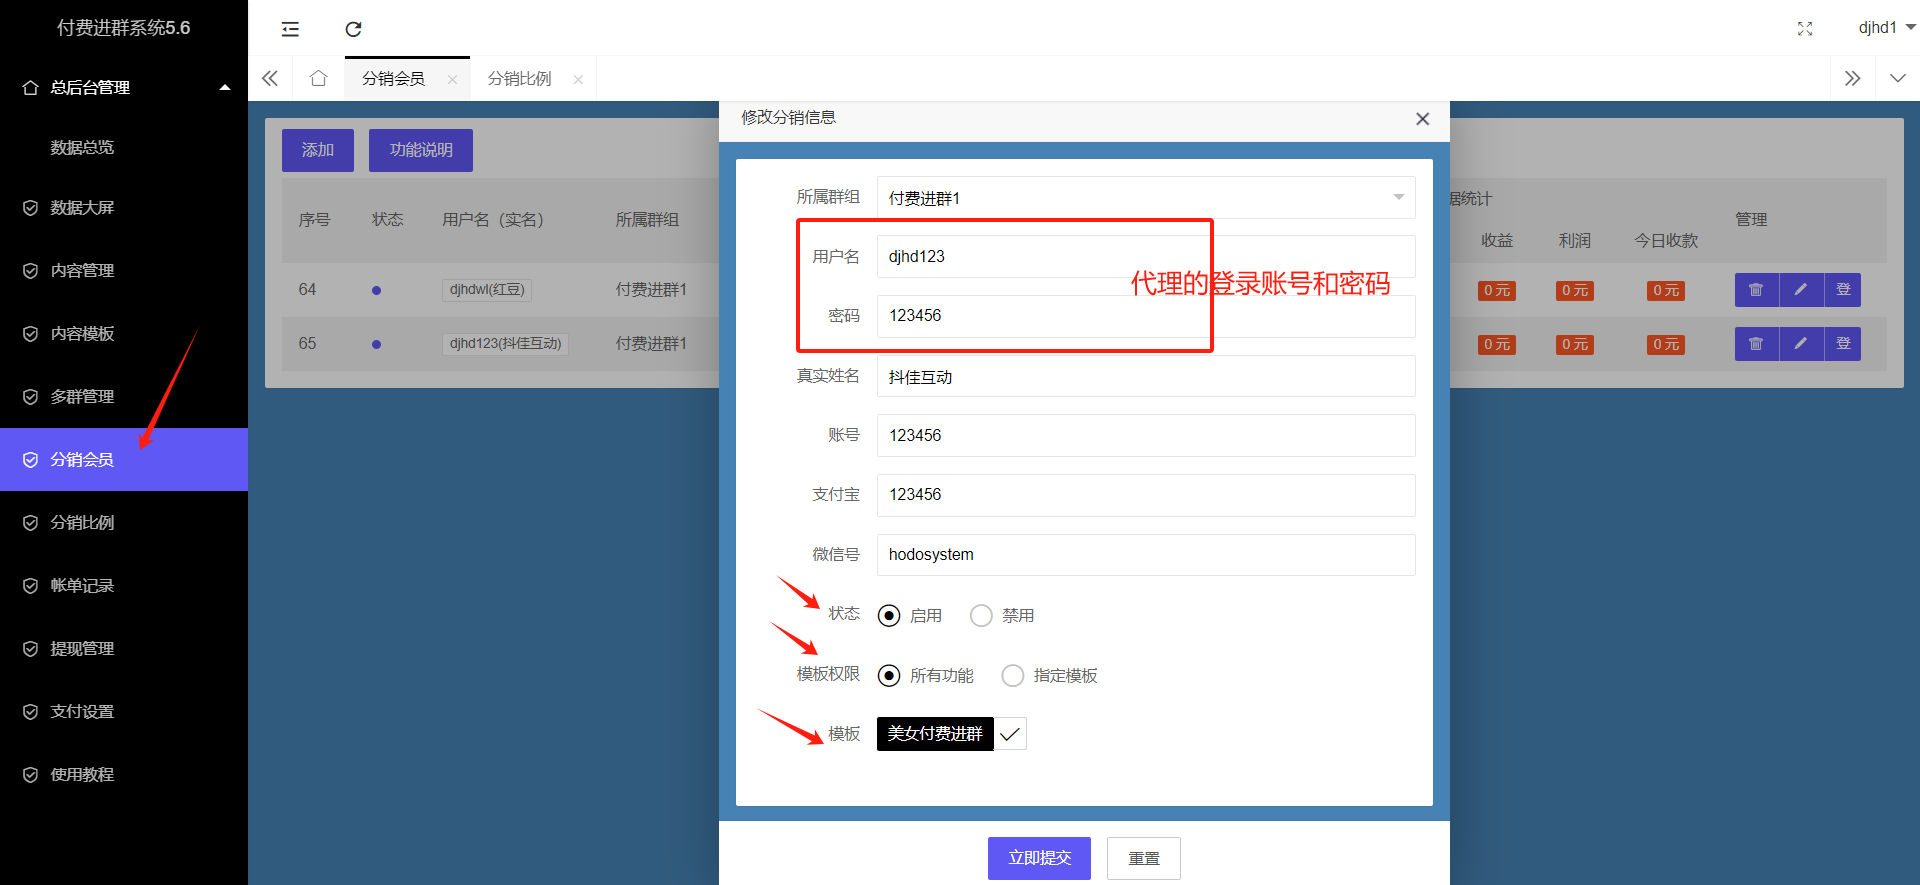Open 使用教程 in the sidebar
Image resolution: width=1920 pixels, height=885 pixels.
click(82, 774)
